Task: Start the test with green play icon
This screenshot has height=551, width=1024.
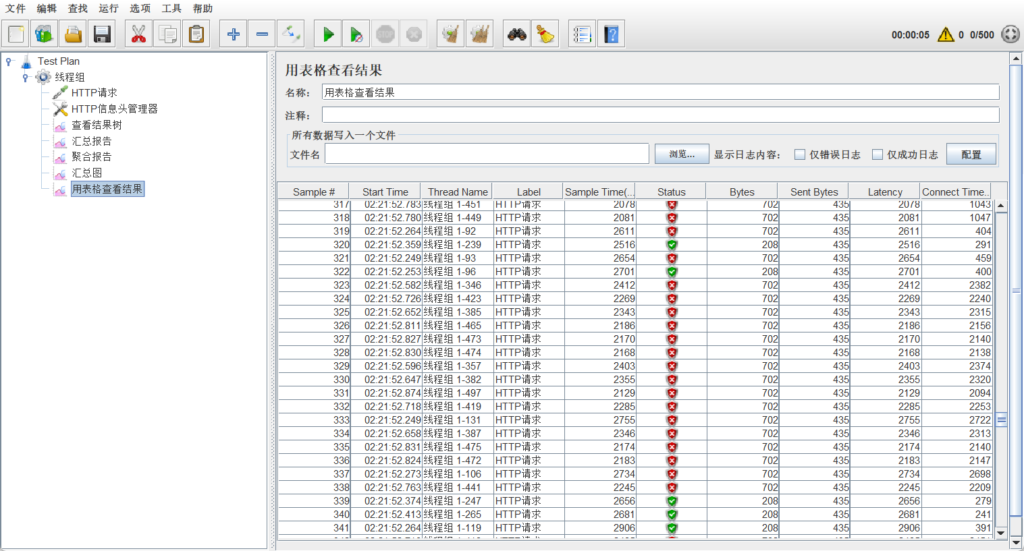Action: pyautogui.click(x=328, y=34)
